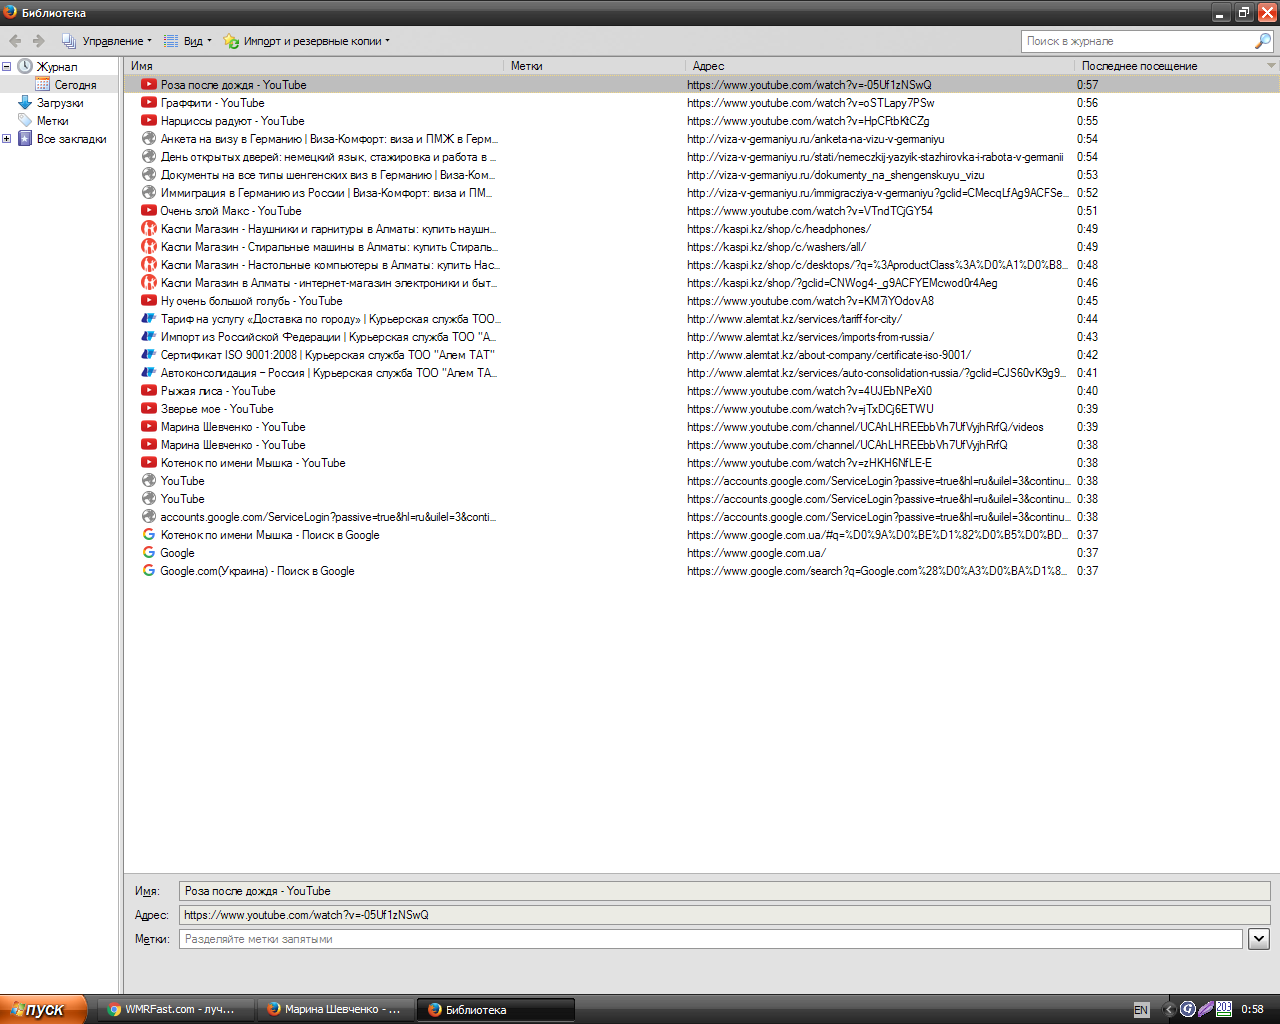The width and height of the screenshot is (1280, 1024).
Task: Sort by the Последнее посещение column header
Action: coord(1169,66)
